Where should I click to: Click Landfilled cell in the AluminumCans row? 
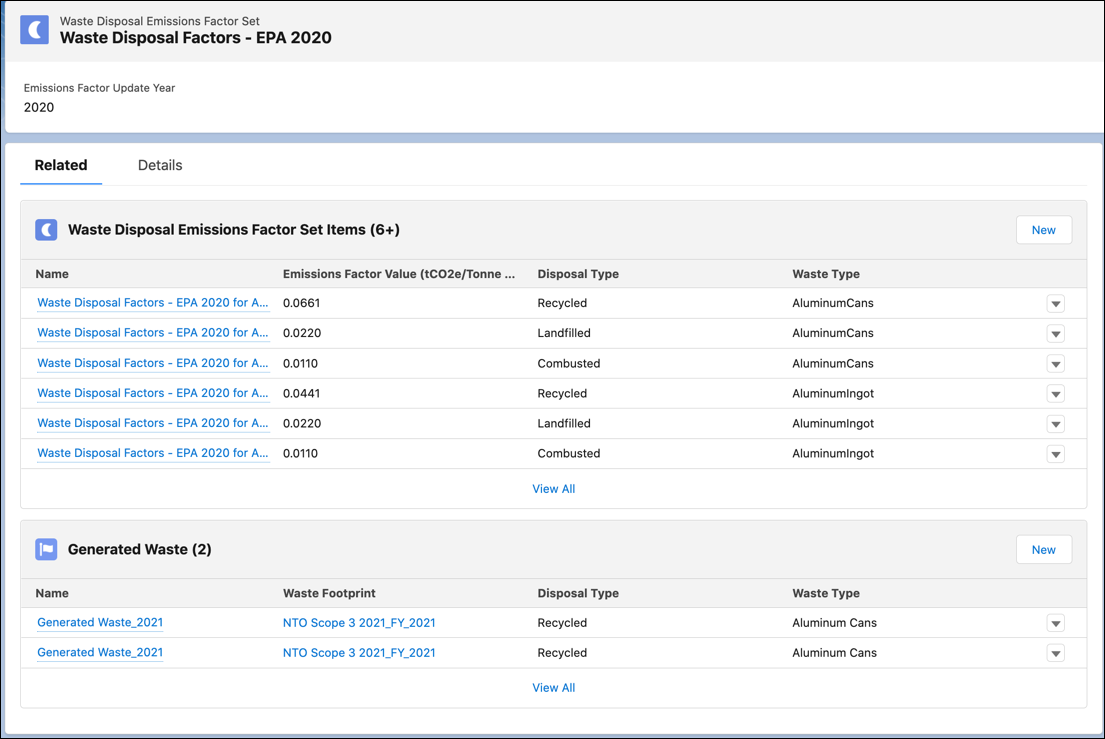click(564, 333)
